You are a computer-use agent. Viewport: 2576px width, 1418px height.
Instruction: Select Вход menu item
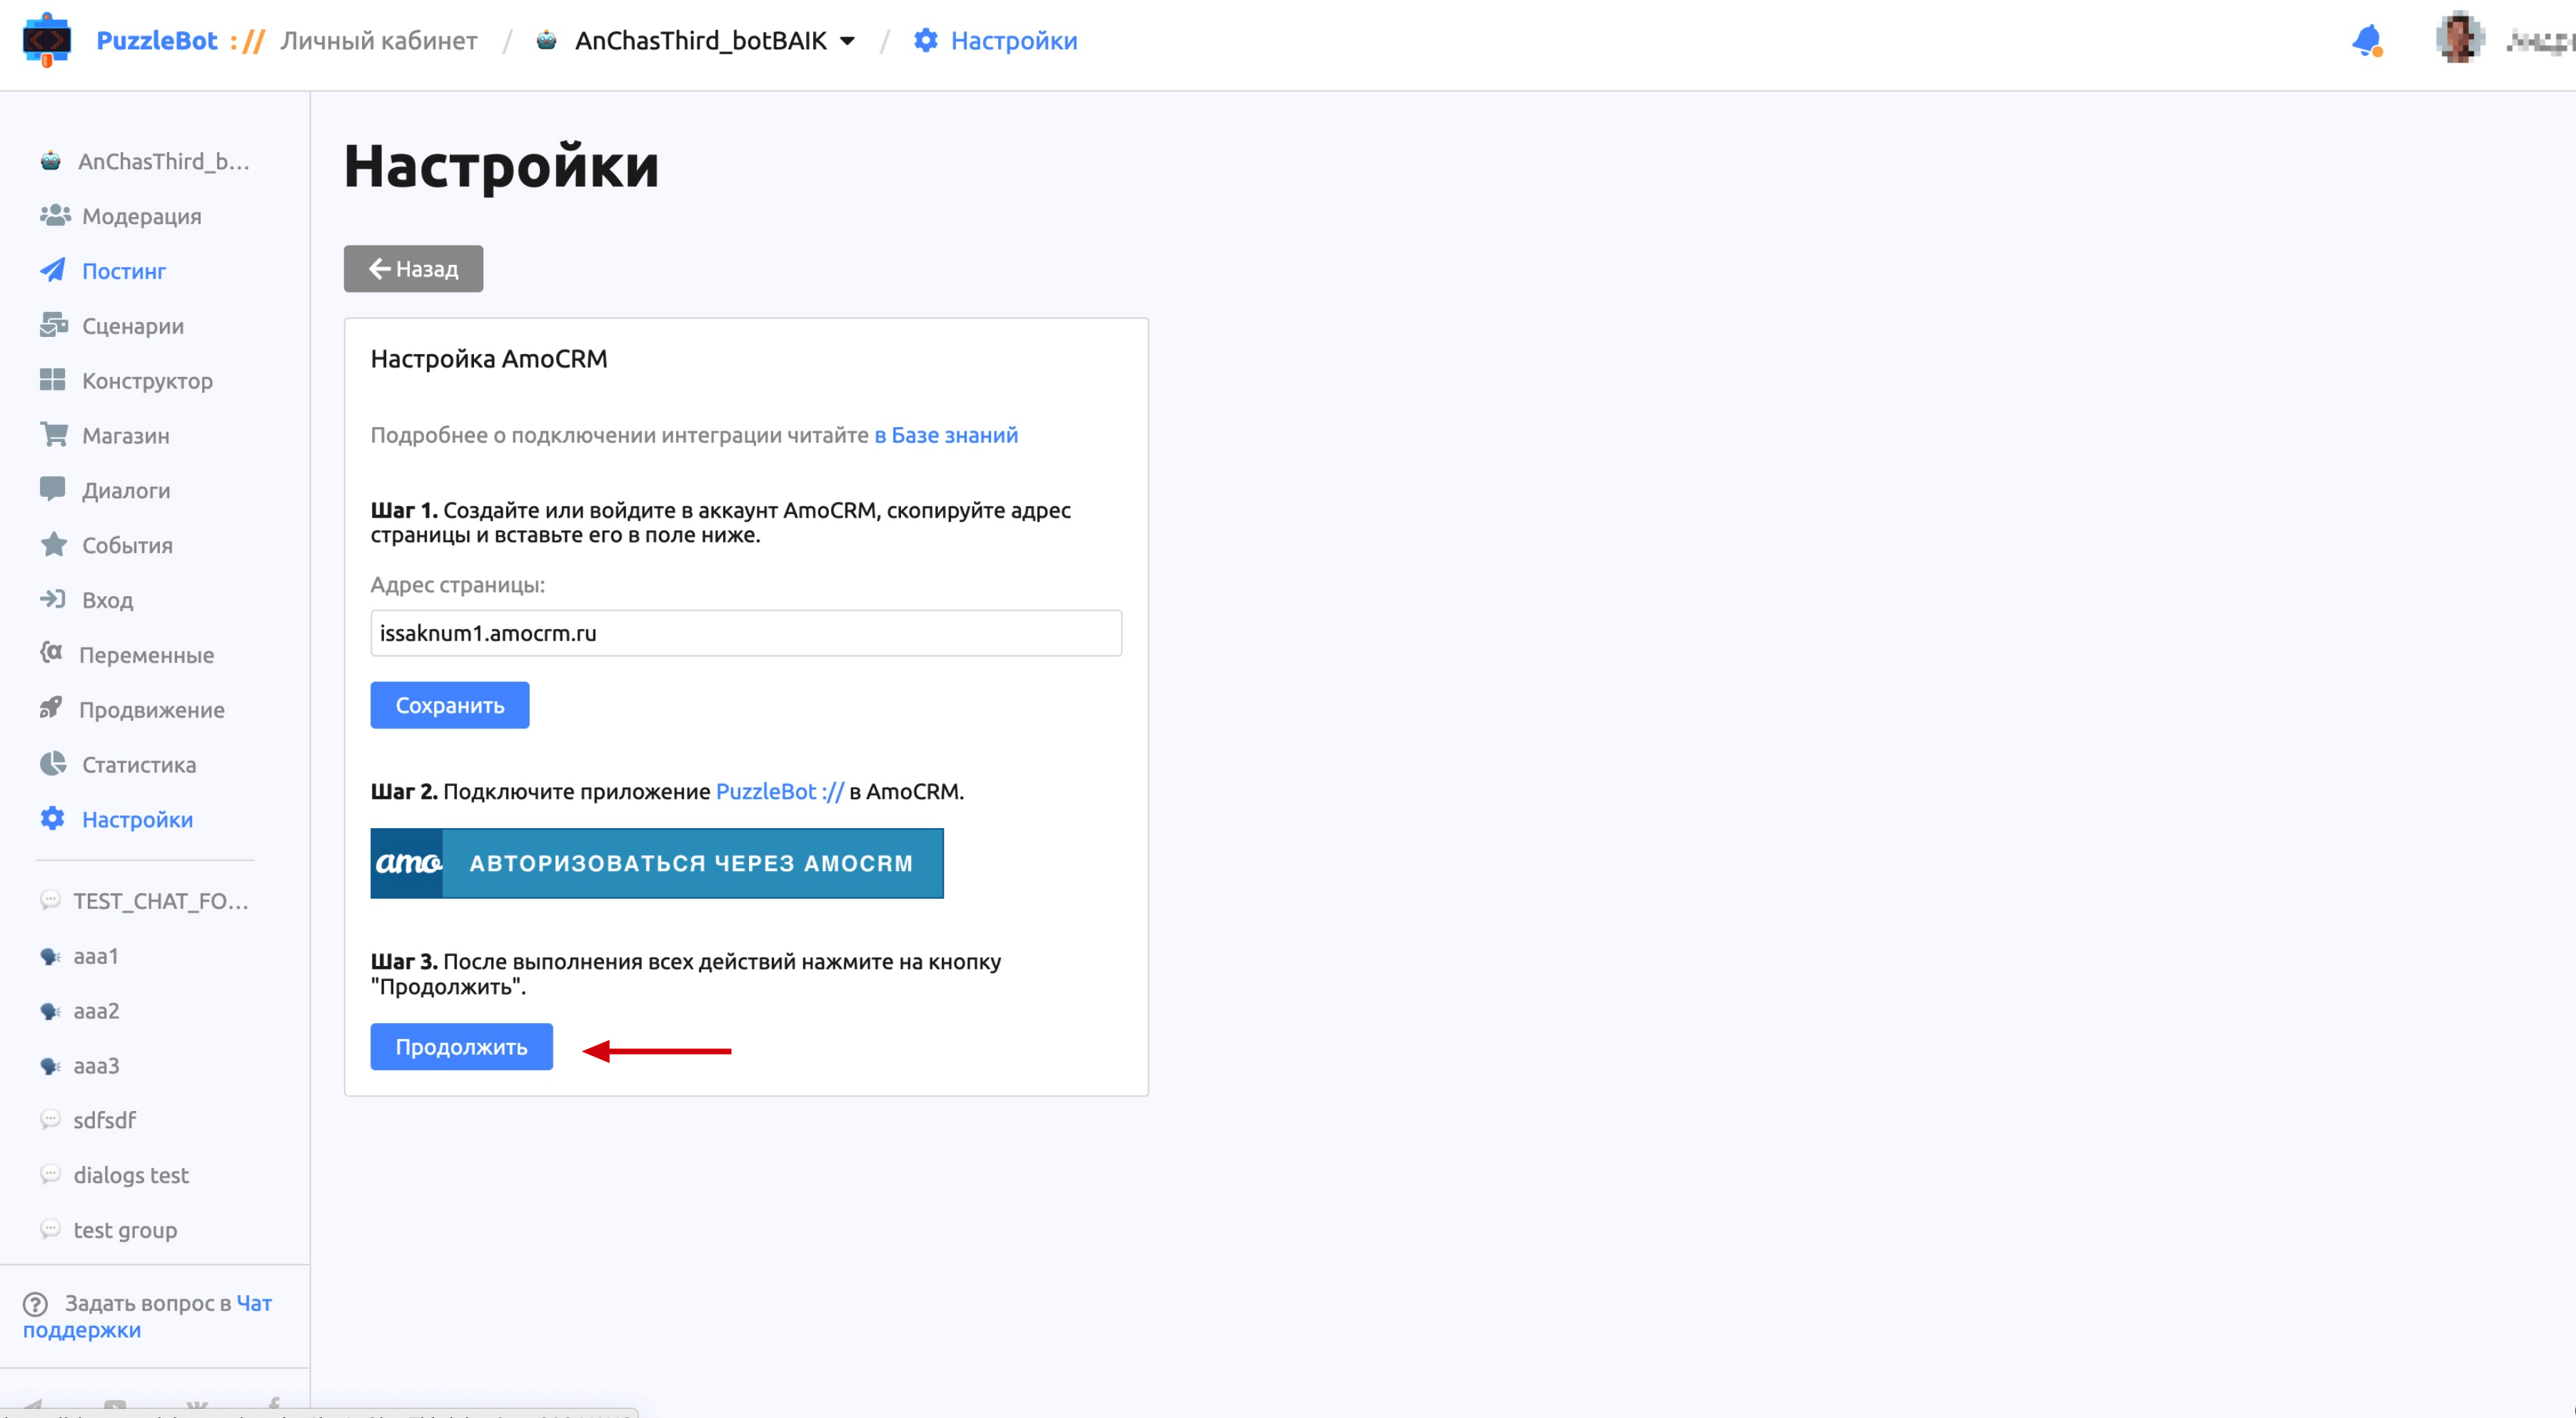(107, 600)
